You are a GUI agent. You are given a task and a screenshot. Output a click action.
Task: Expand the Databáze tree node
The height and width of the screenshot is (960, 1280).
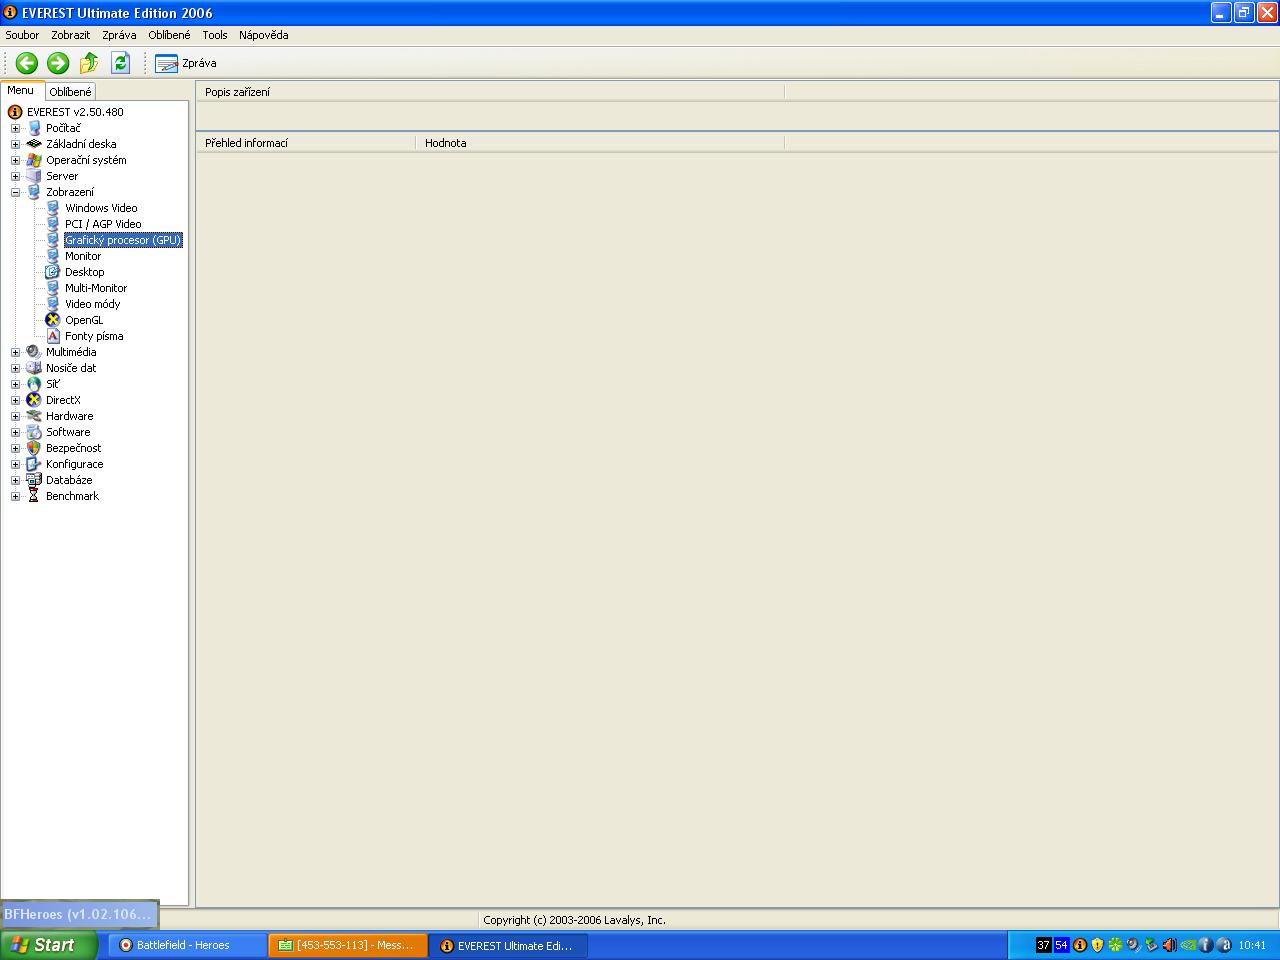coord(15,480)
